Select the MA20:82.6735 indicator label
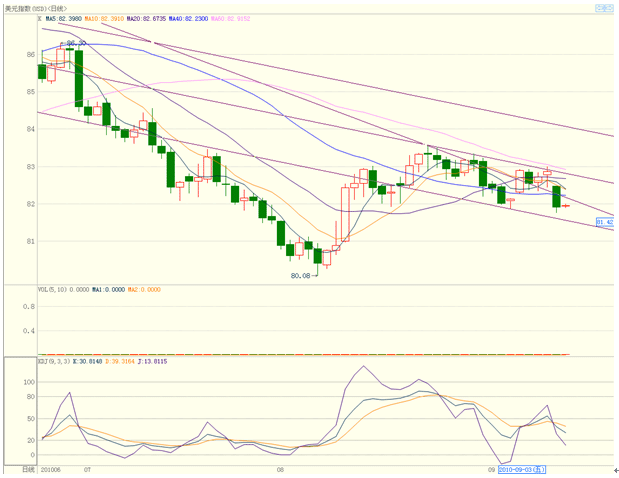Viewport: 619px width, 478px height. pos(146,19)
